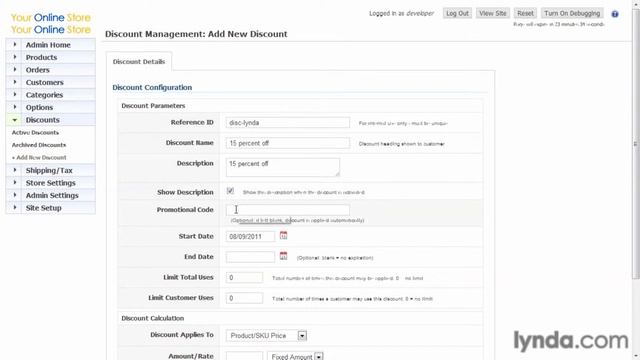640x360 pixels.
Task: Toggle the Show Description checkbox
Action: coord(230,191)
